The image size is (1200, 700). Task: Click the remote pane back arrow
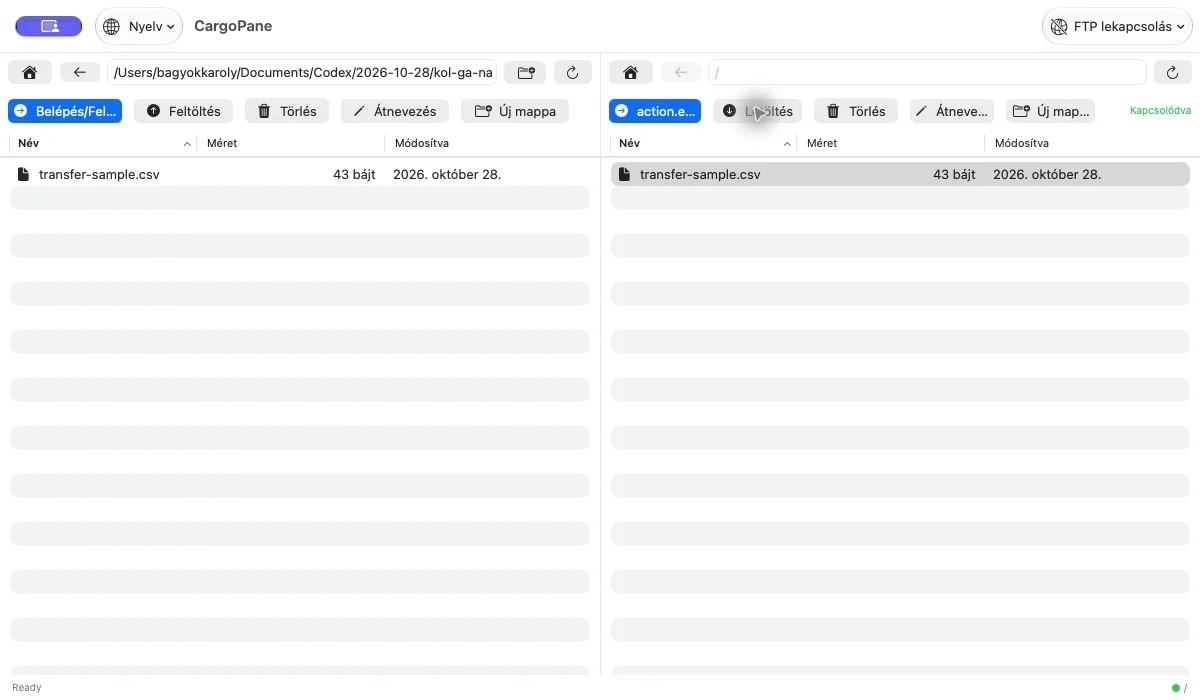tap(681, 72)
